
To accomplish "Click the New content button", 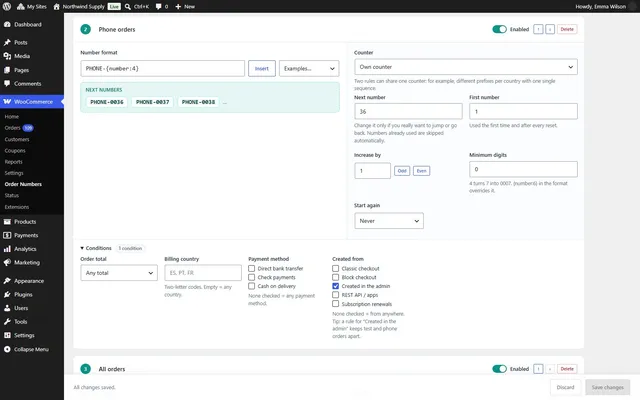I will (x=185, y=7).
